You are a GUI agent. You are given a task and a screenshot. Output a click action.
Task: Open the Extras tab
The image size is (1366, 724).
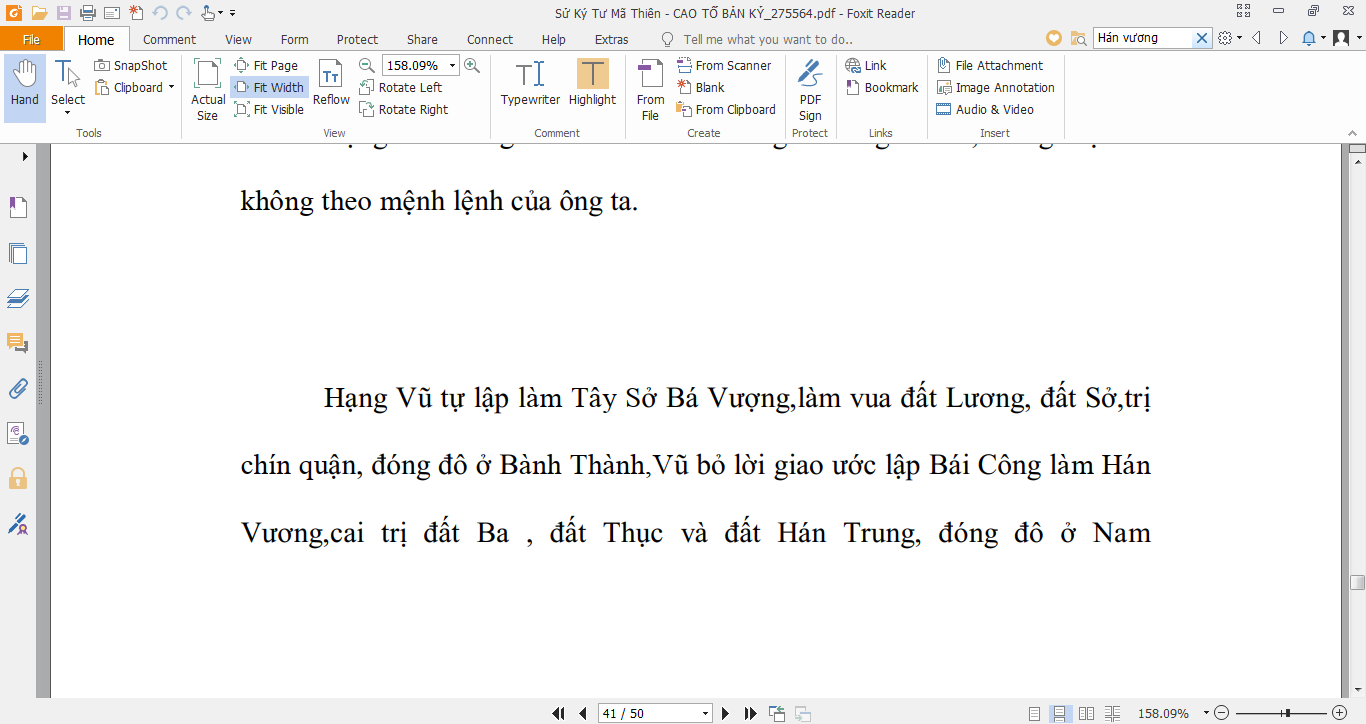(x=611, y=39)
